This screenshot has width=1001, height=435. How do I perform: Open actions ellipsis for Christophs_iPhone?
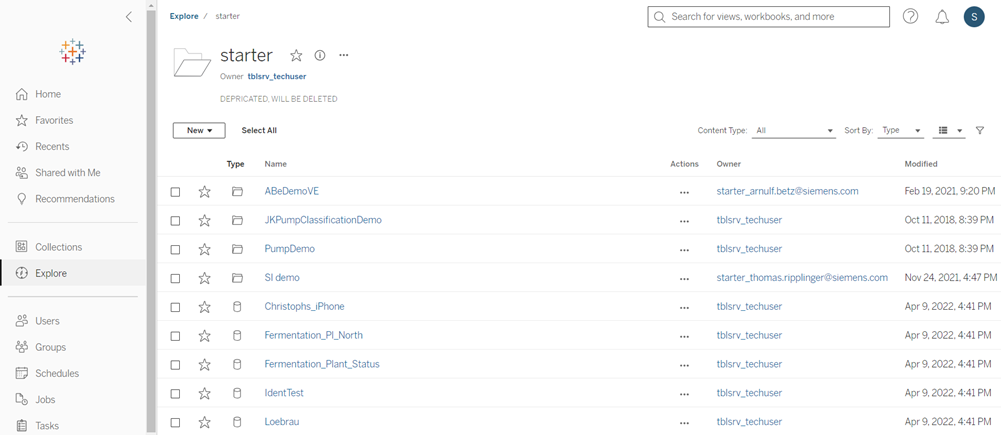[x=684, y=307]
